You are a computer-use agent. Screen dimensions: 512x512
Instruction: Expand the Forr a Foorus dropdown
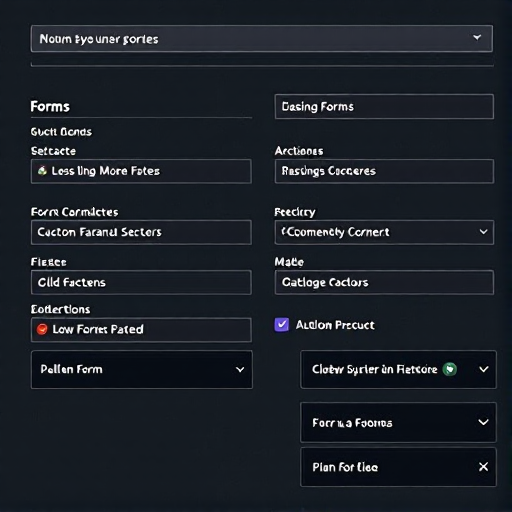click(483, 422)
